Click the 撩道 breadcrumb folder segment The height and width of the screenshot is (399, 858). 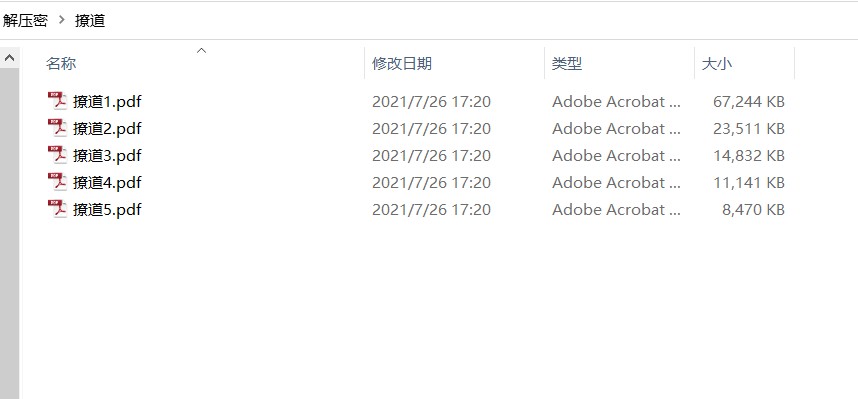(x=90, y=21)
